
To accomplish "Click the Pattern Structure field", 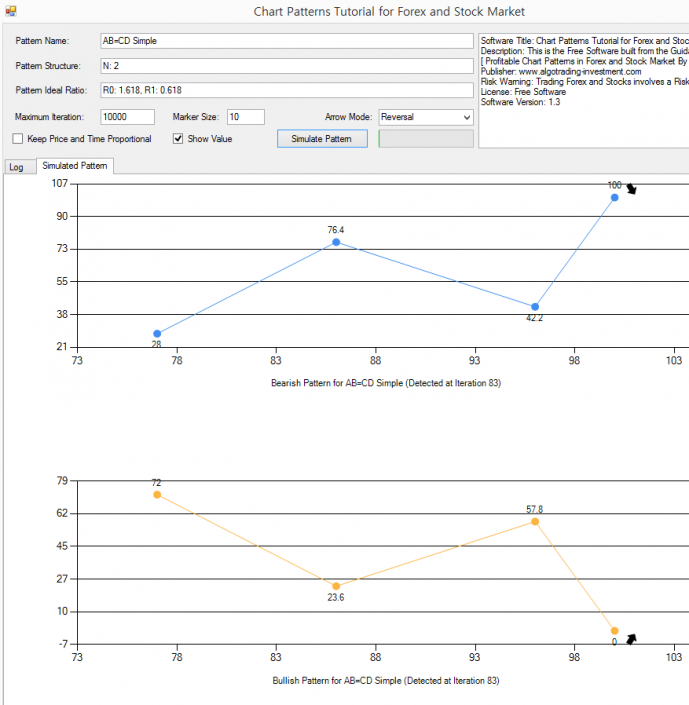I will 287,66.
